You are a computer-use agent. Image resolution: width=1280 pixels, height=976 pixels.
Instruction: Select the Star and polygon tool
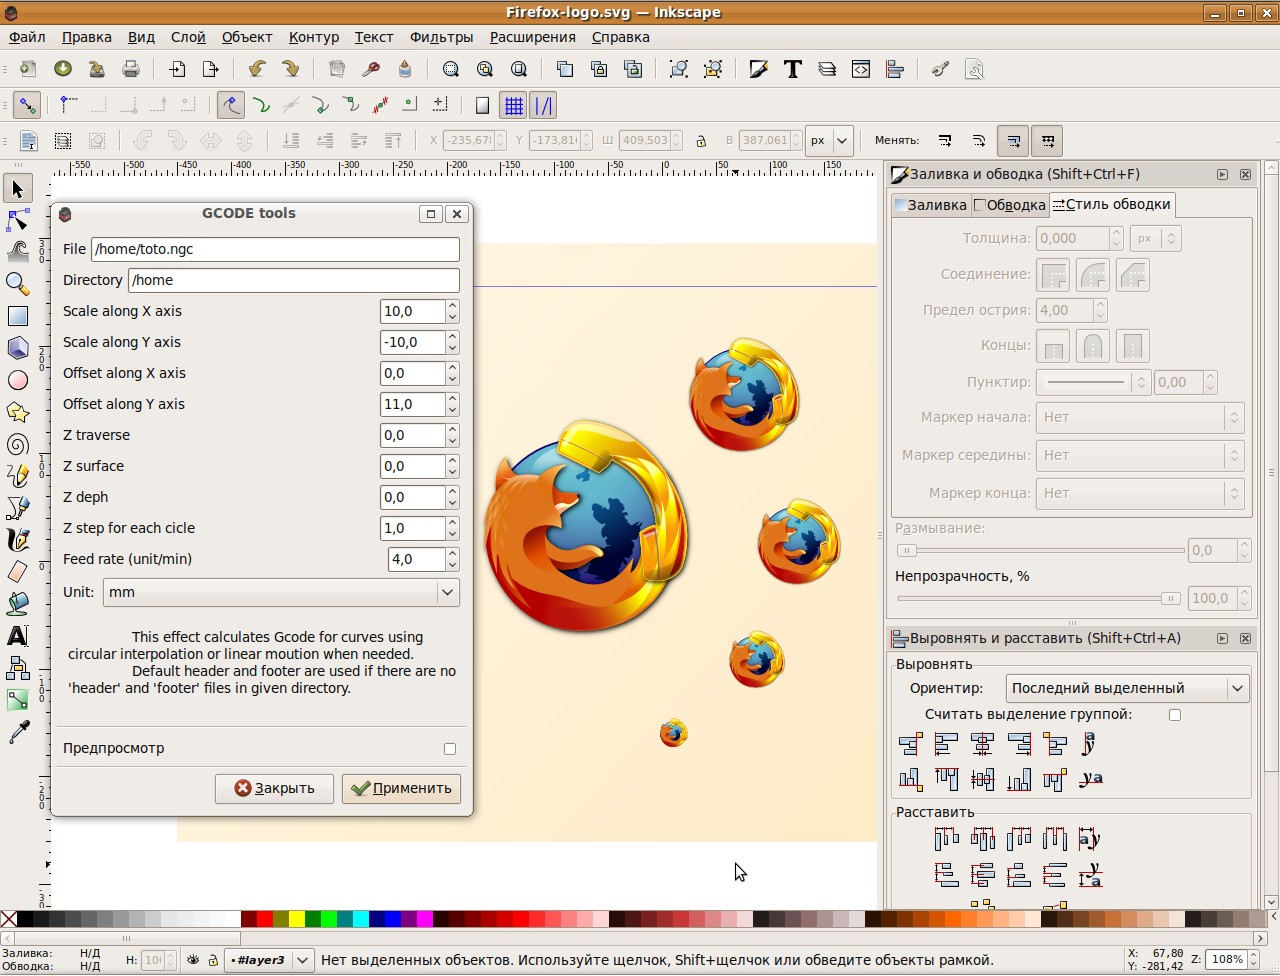18,412
